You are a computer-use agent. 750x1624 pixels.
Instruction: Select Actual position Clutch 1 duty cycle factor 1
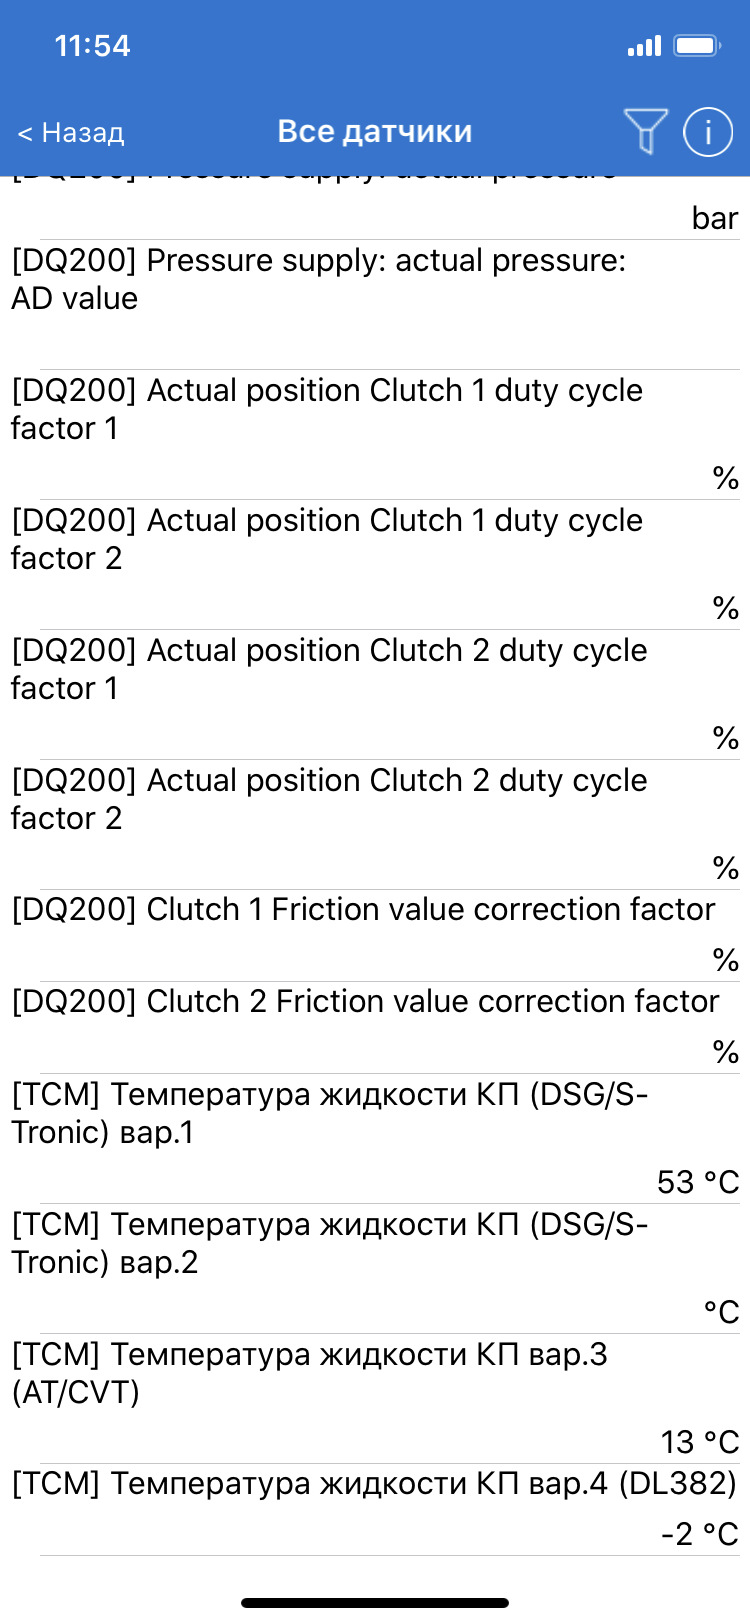click(x=375, y=435)
